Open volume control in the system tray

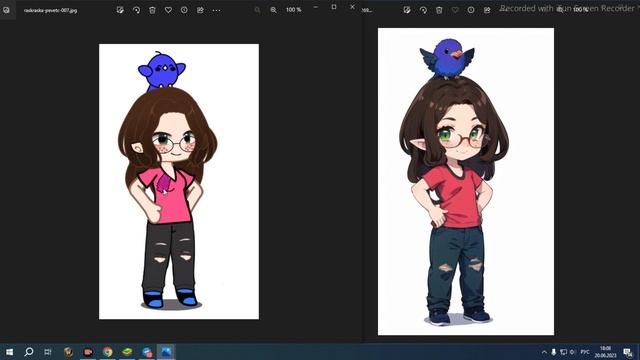click(572, 352)
